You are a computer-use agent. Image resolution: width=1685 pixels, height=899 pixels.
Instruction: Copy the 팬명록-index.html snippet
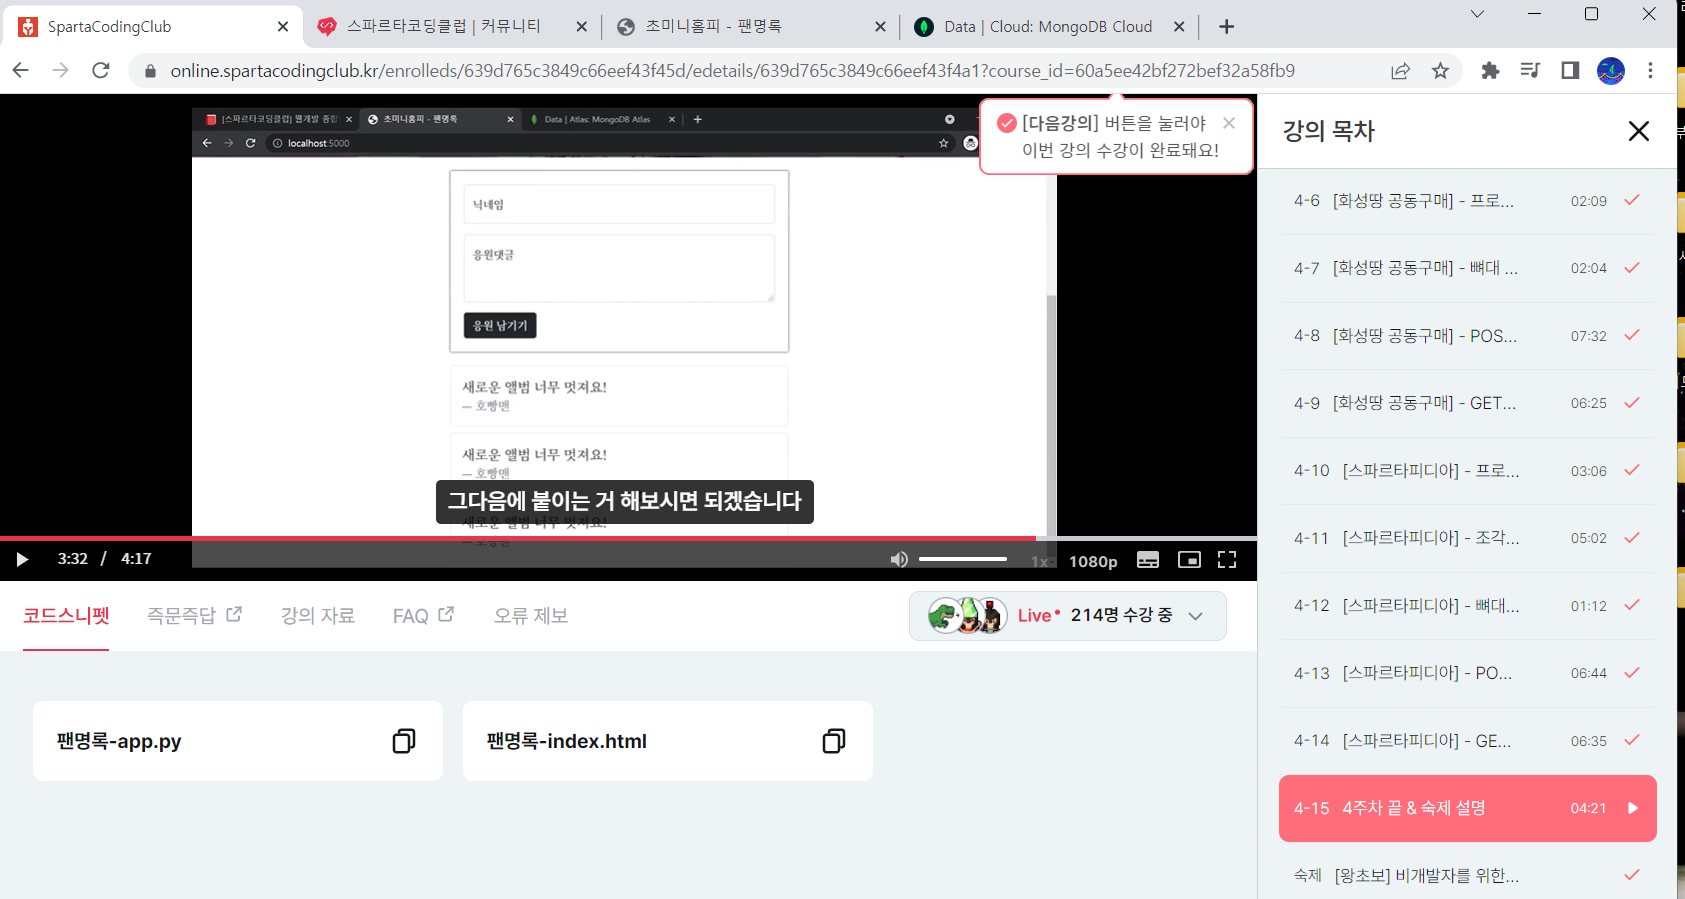(x=834, y=741)
